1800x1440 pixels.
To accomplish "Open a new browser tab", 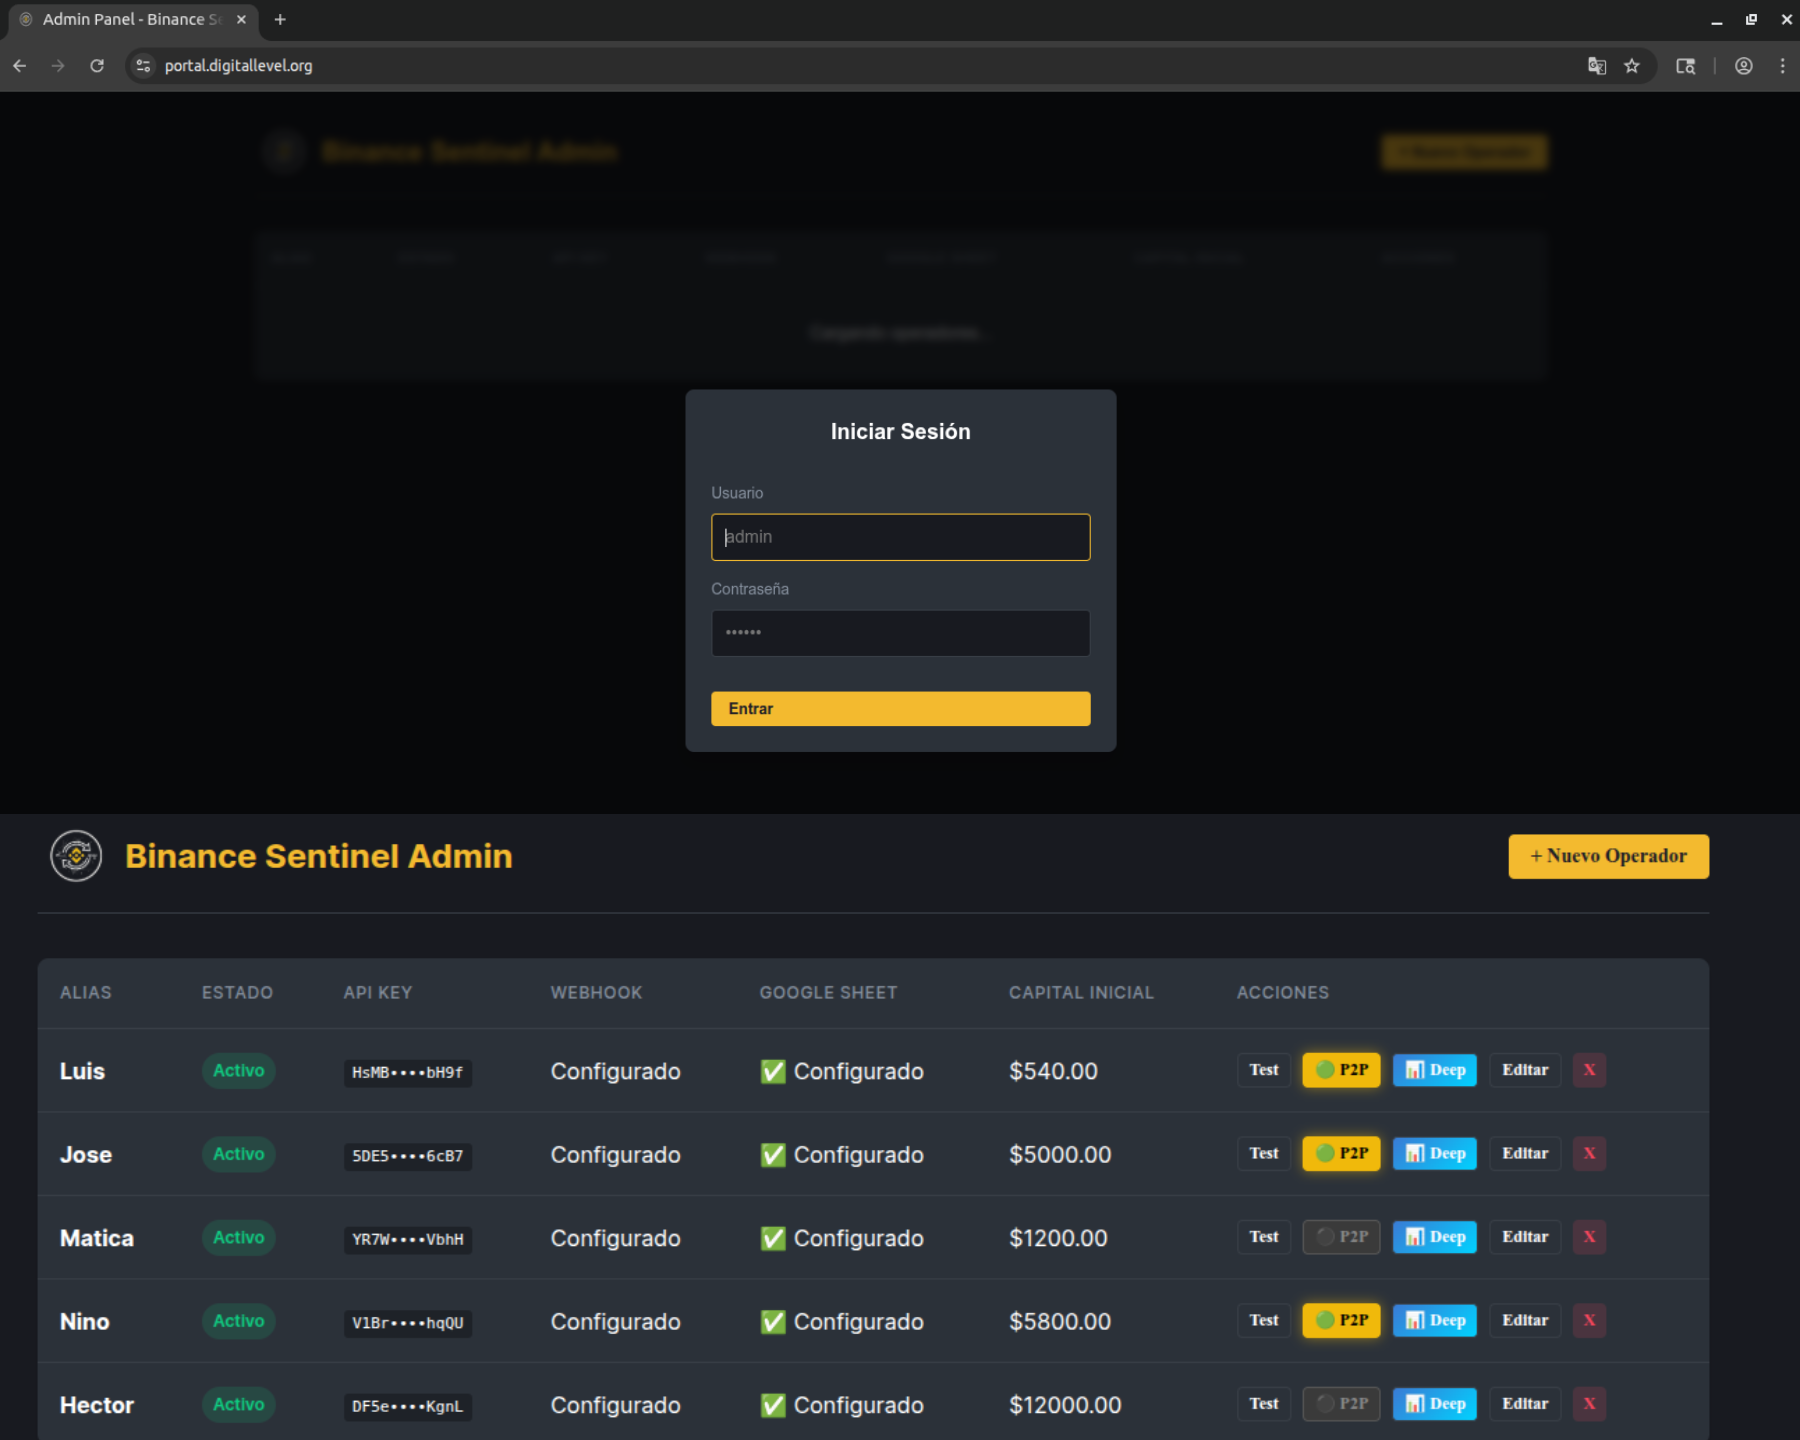I will point(280,20).
